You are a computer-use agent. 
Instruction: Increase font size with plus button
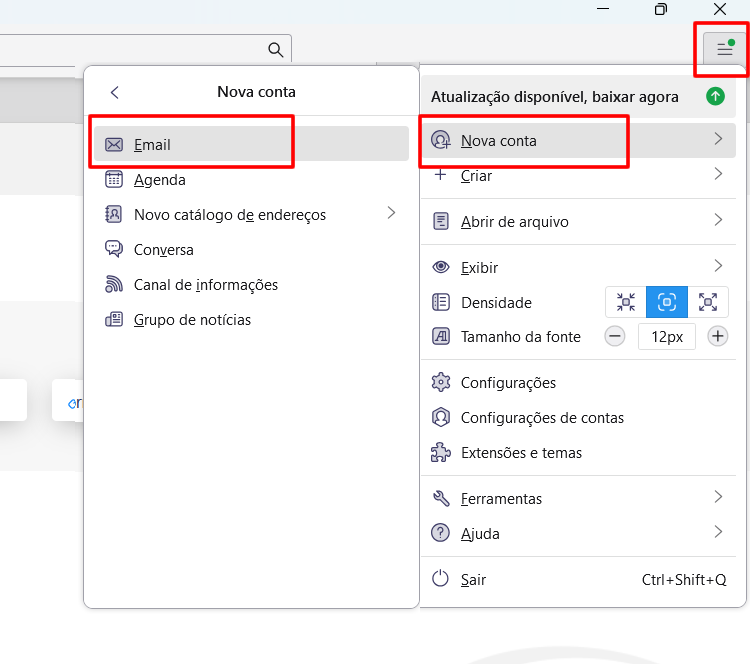(x=717, y=336)
